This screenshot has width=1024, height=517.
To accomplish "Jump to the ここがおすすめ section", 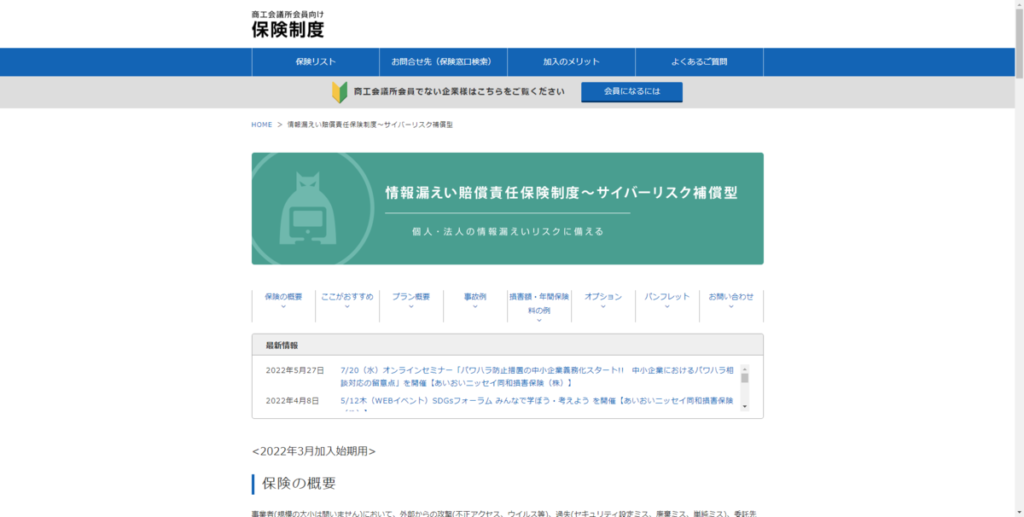I will point(347,296).
